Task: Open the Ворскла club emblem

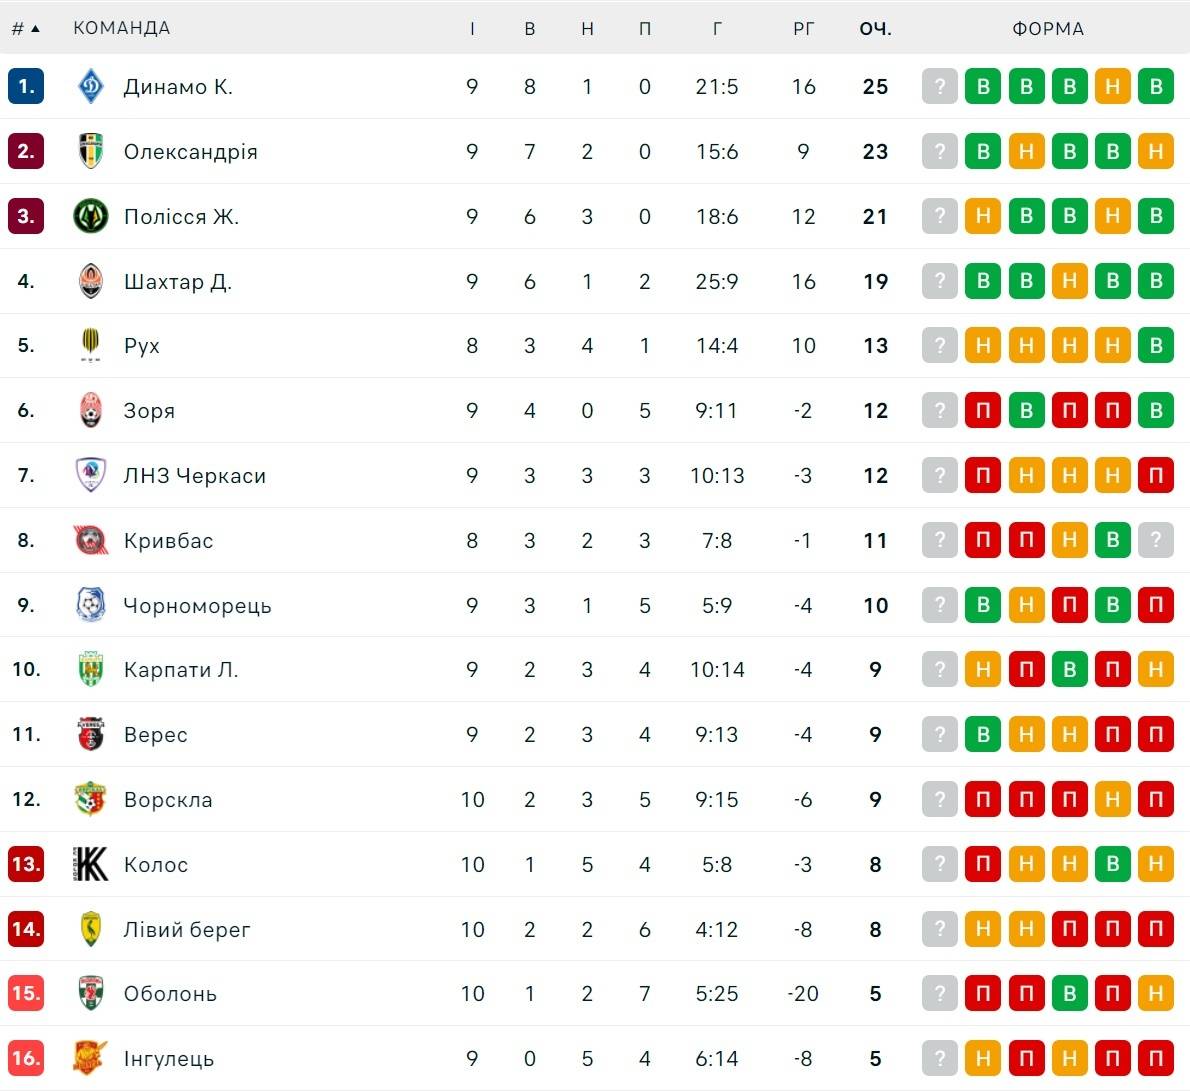Action: (91, 799)
